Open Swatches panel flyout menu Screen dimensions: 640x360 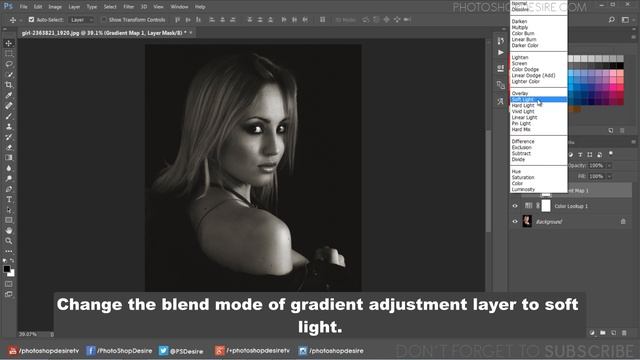633,37
